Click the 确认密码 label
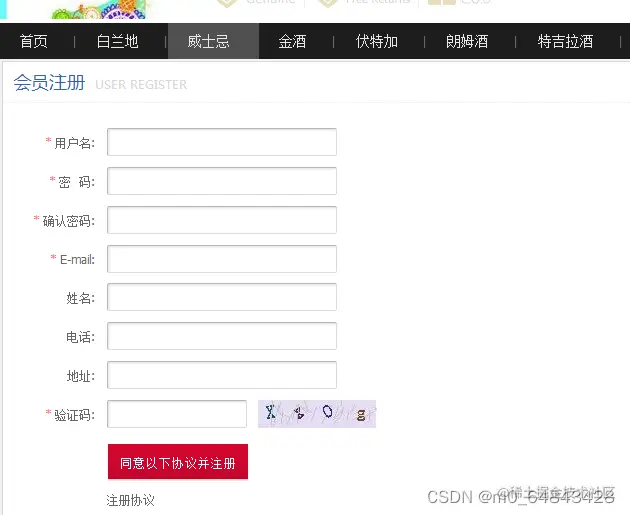This screenshot has width=630, height=515. pyautogui.click(x=69, y=221)
